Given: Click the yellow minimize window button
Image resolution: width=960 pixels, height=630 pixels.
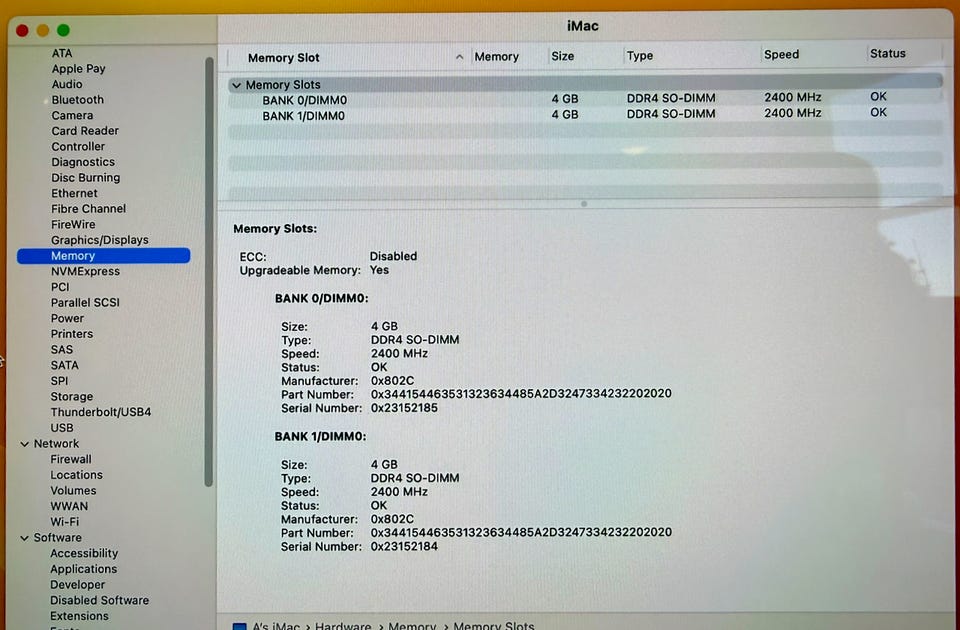Looking at the screenshot, I should (43, 31).
